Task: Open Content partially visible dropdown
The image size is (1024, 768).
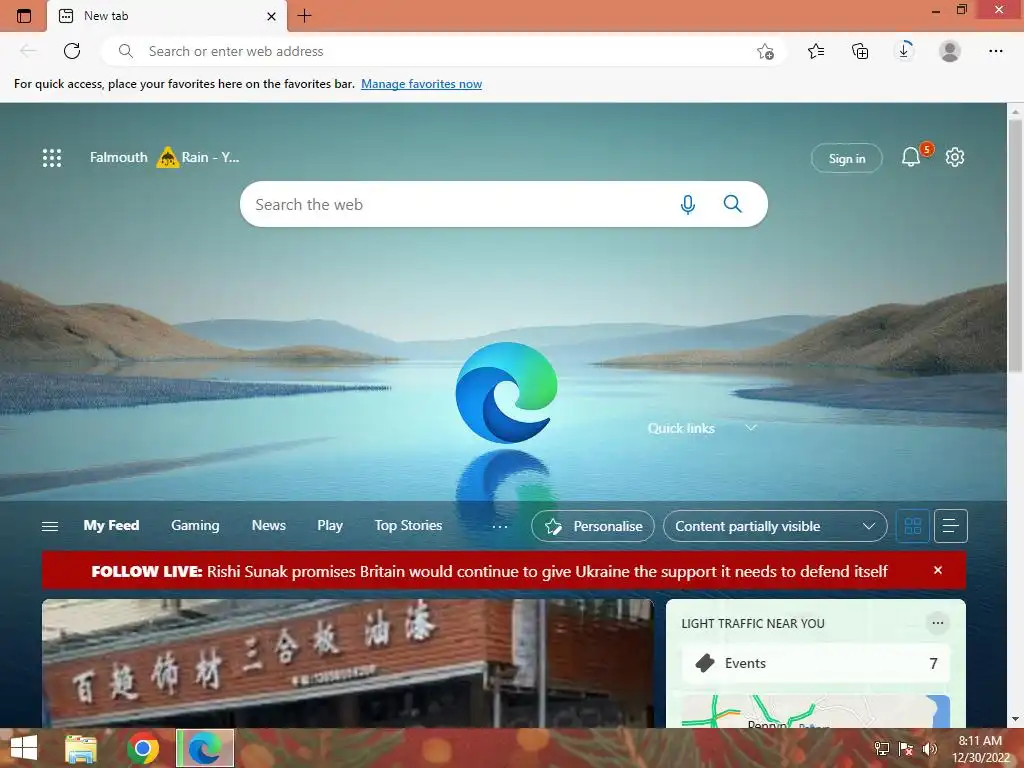Action: (775, 526)
